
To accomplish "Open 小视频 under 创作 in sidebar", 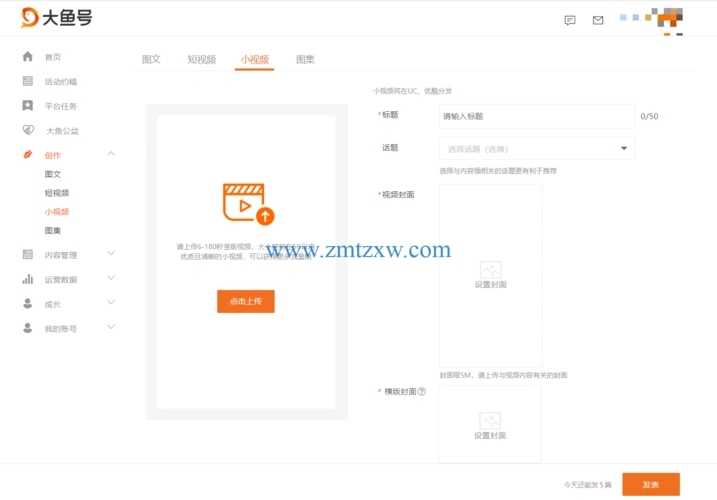I will coord(57,212).
